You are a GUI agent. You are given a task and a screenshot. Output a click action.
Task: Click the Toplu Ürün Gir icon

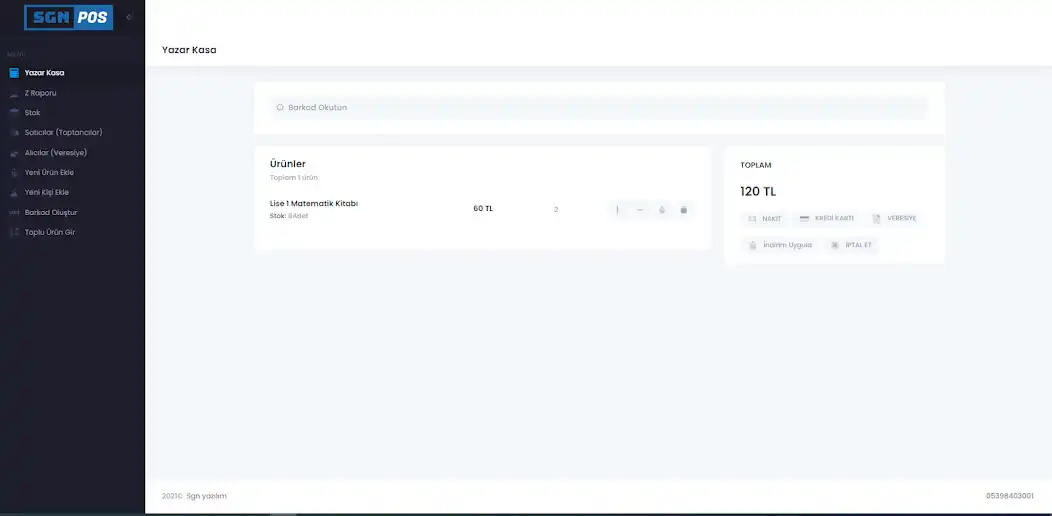[x=14, y=232]
